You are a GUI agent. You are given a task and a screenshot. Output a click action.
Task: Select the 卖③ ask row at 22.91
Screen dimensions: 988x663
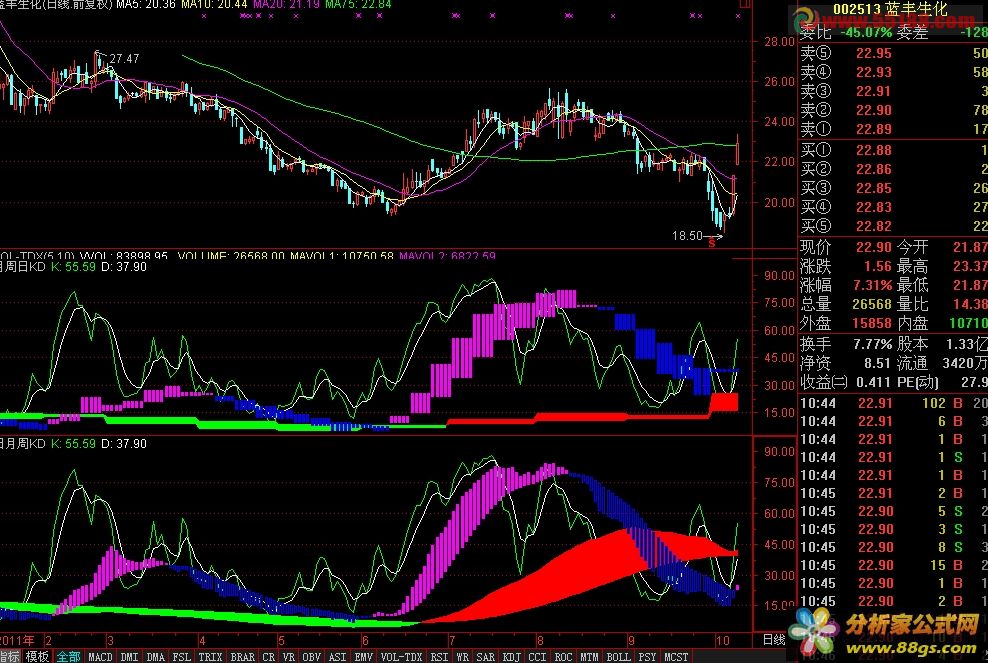(x=893, y=91)
